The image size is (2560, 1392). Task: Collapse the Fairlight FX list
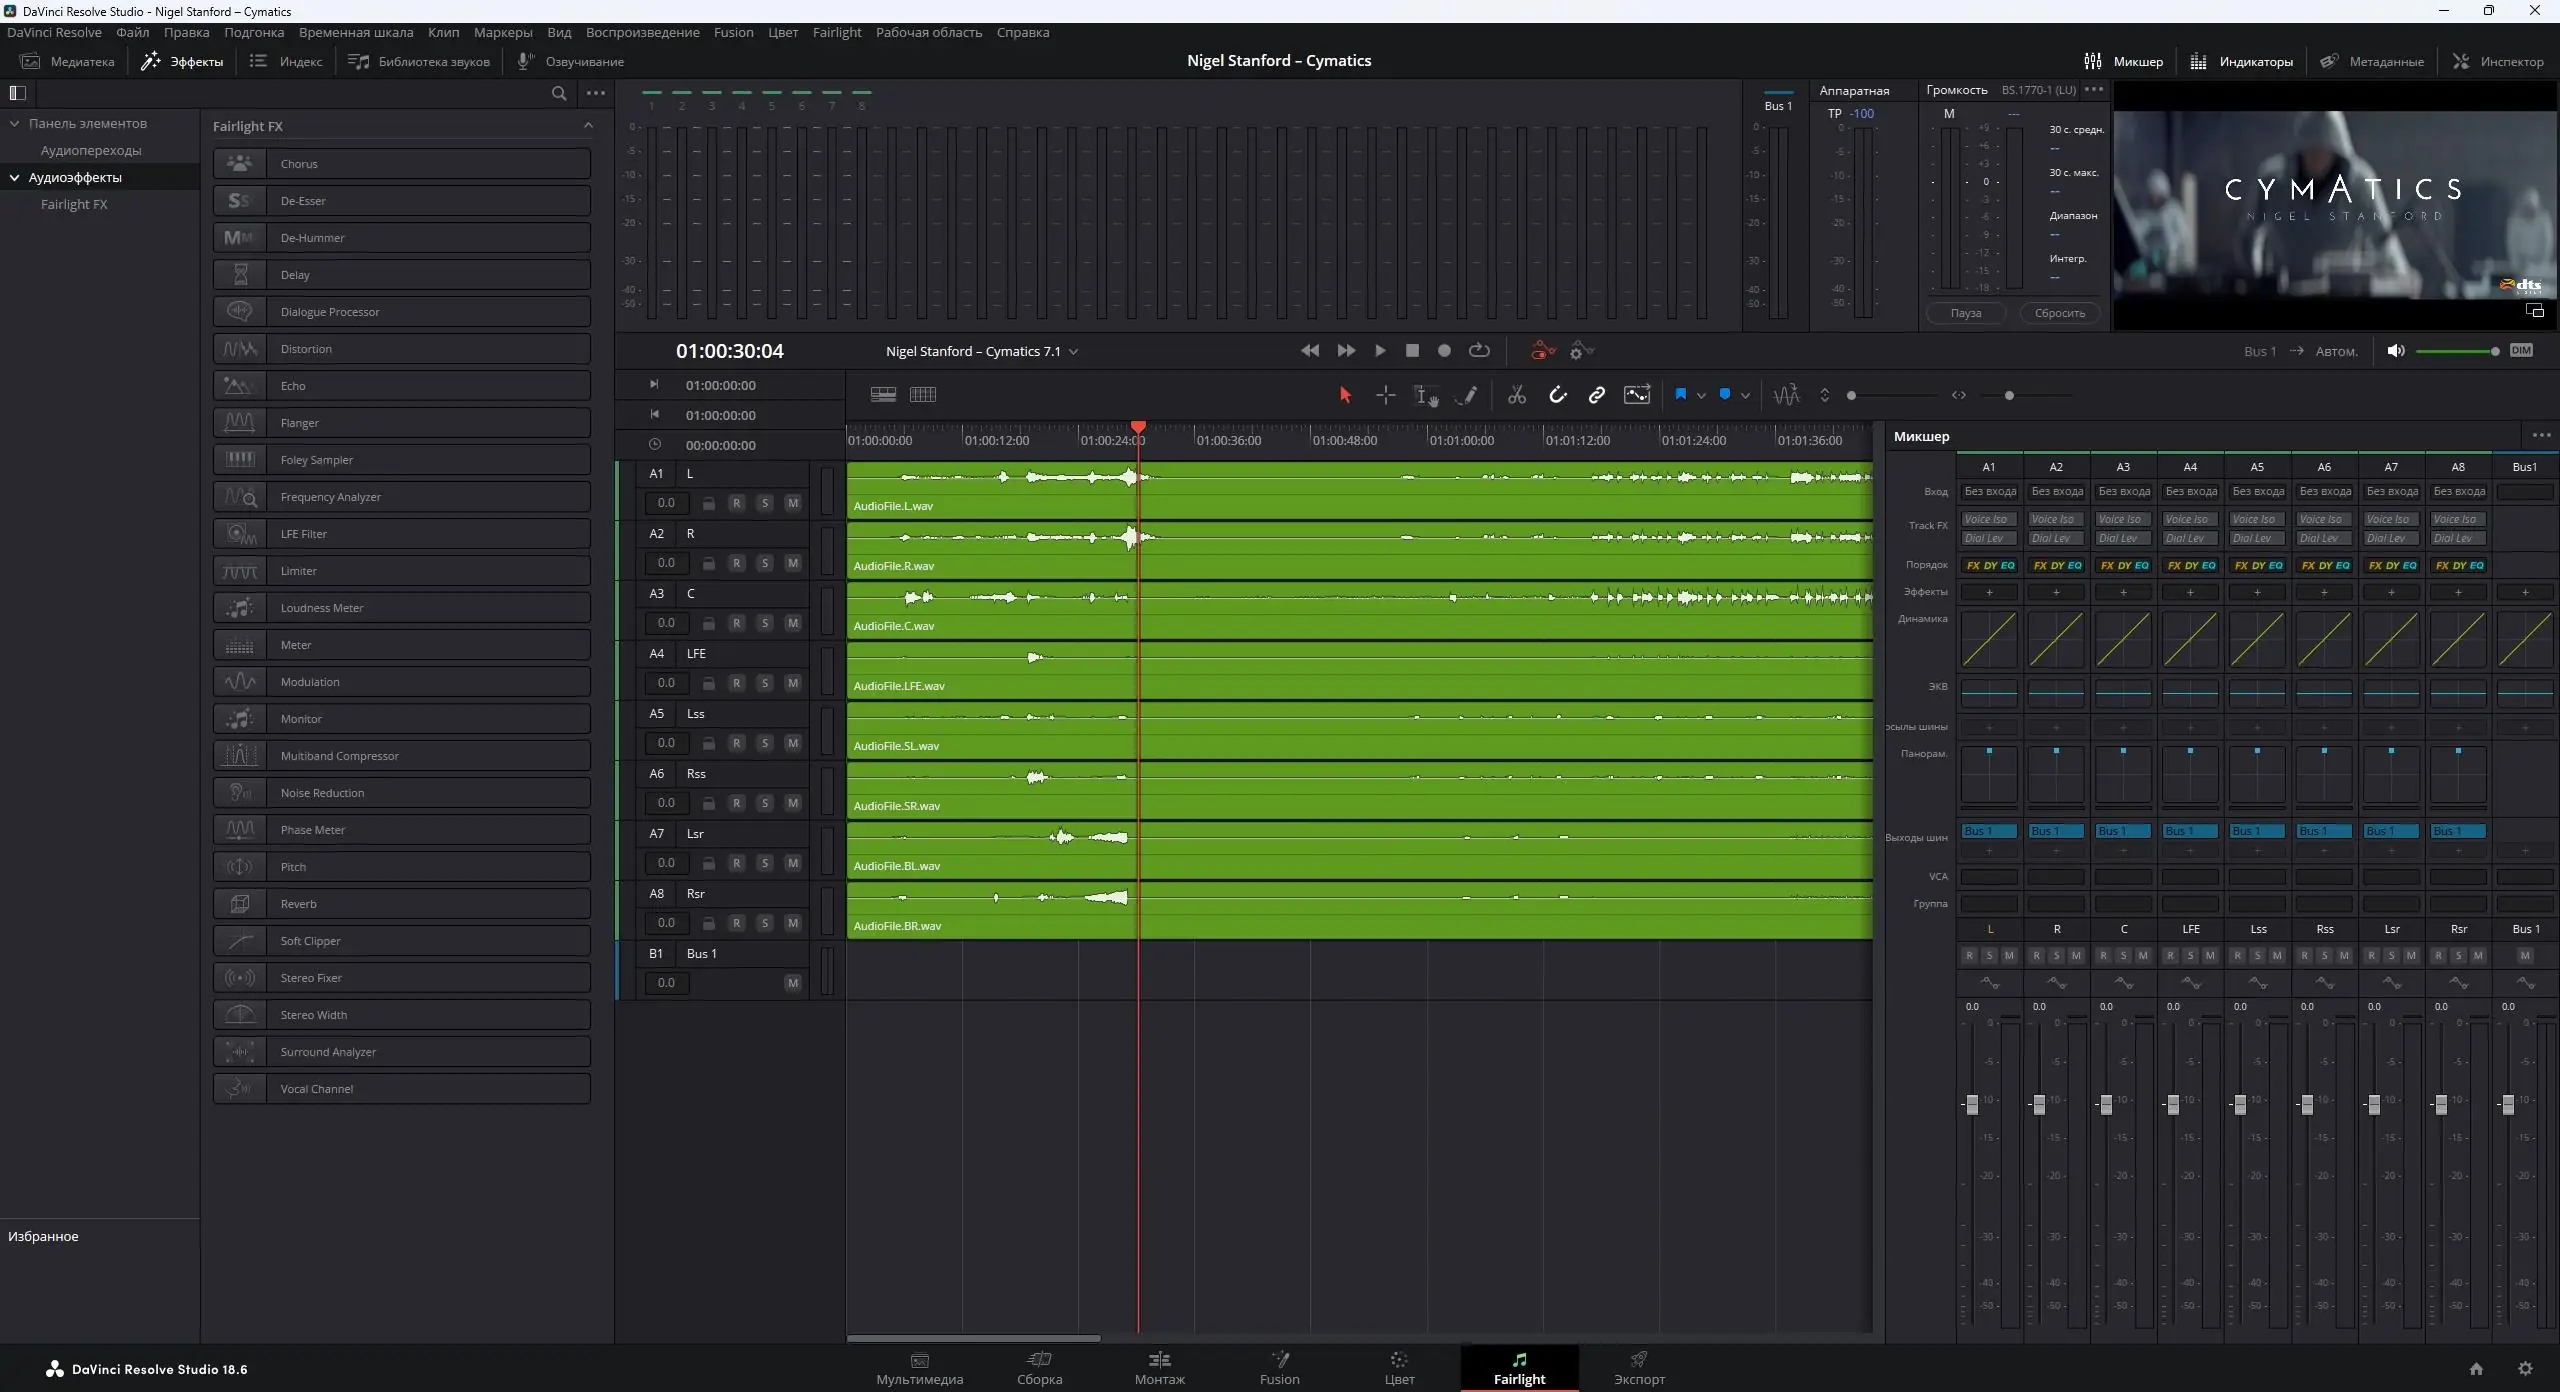pyautogui.click(x=588, y=126)
